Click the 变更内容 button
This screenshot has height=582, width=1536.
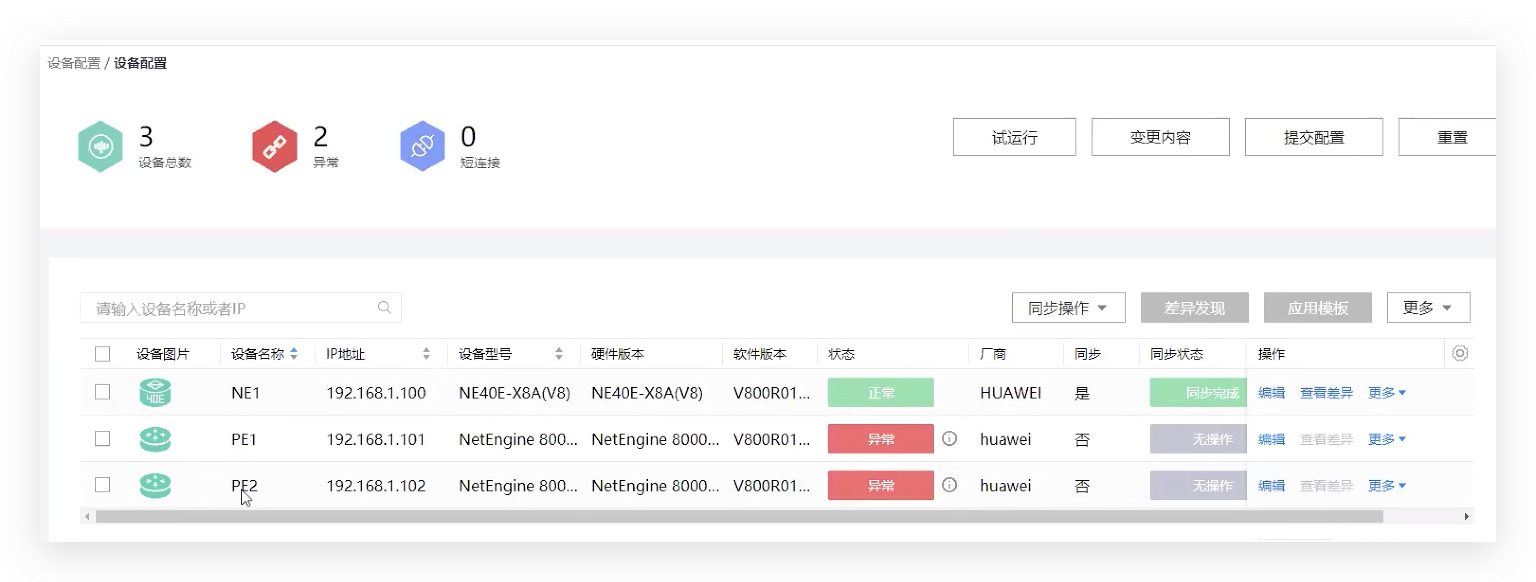(x=1160, y=137)
